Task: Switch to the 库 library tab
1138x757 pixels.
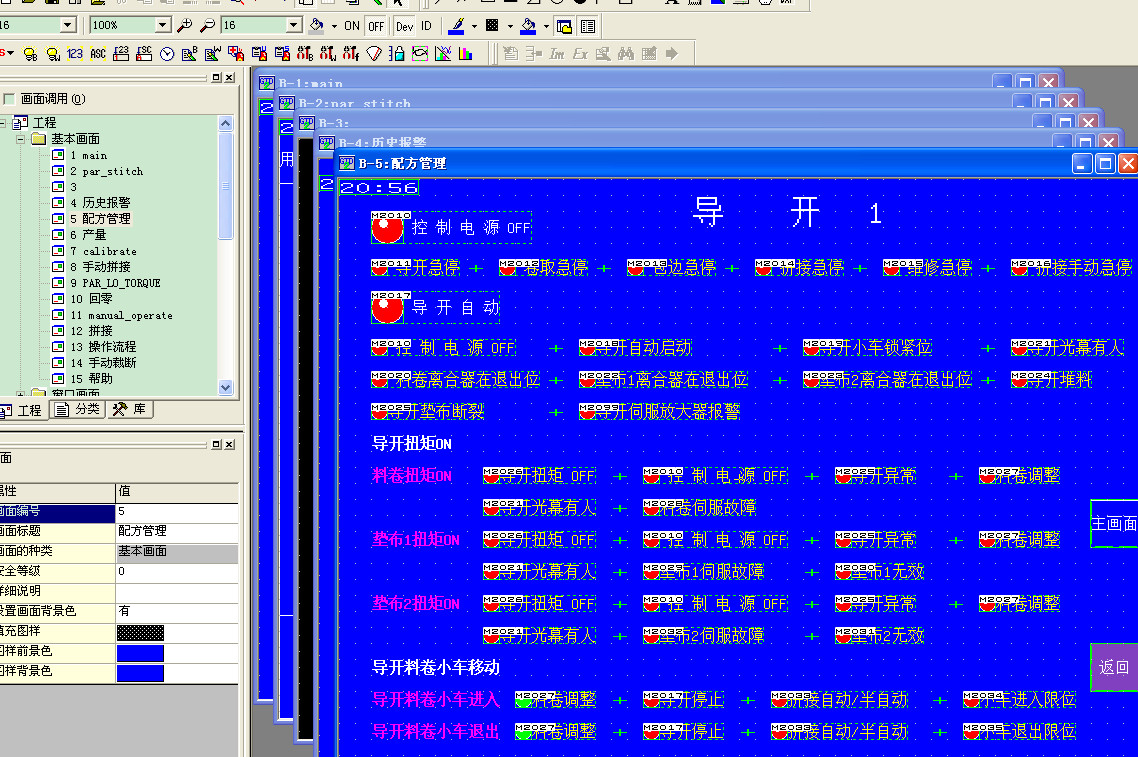Action: (129, 409)
